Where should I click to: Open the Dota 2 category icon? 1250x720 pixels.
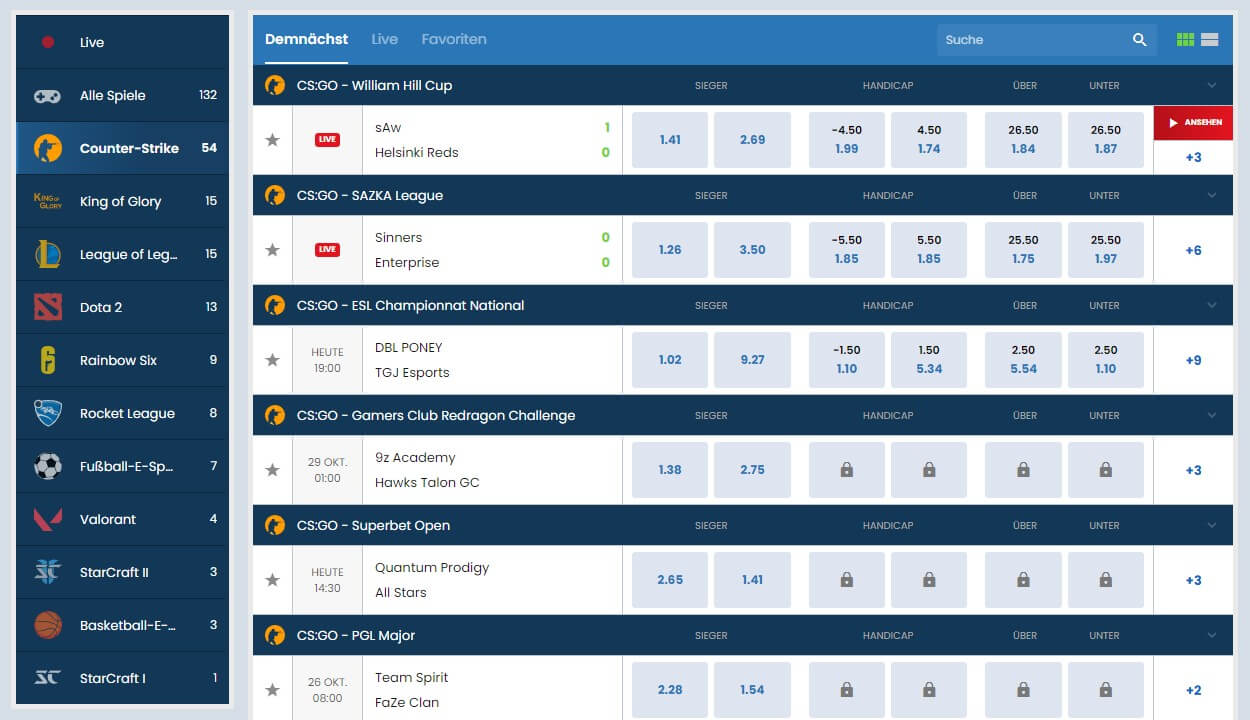[47, 307]
